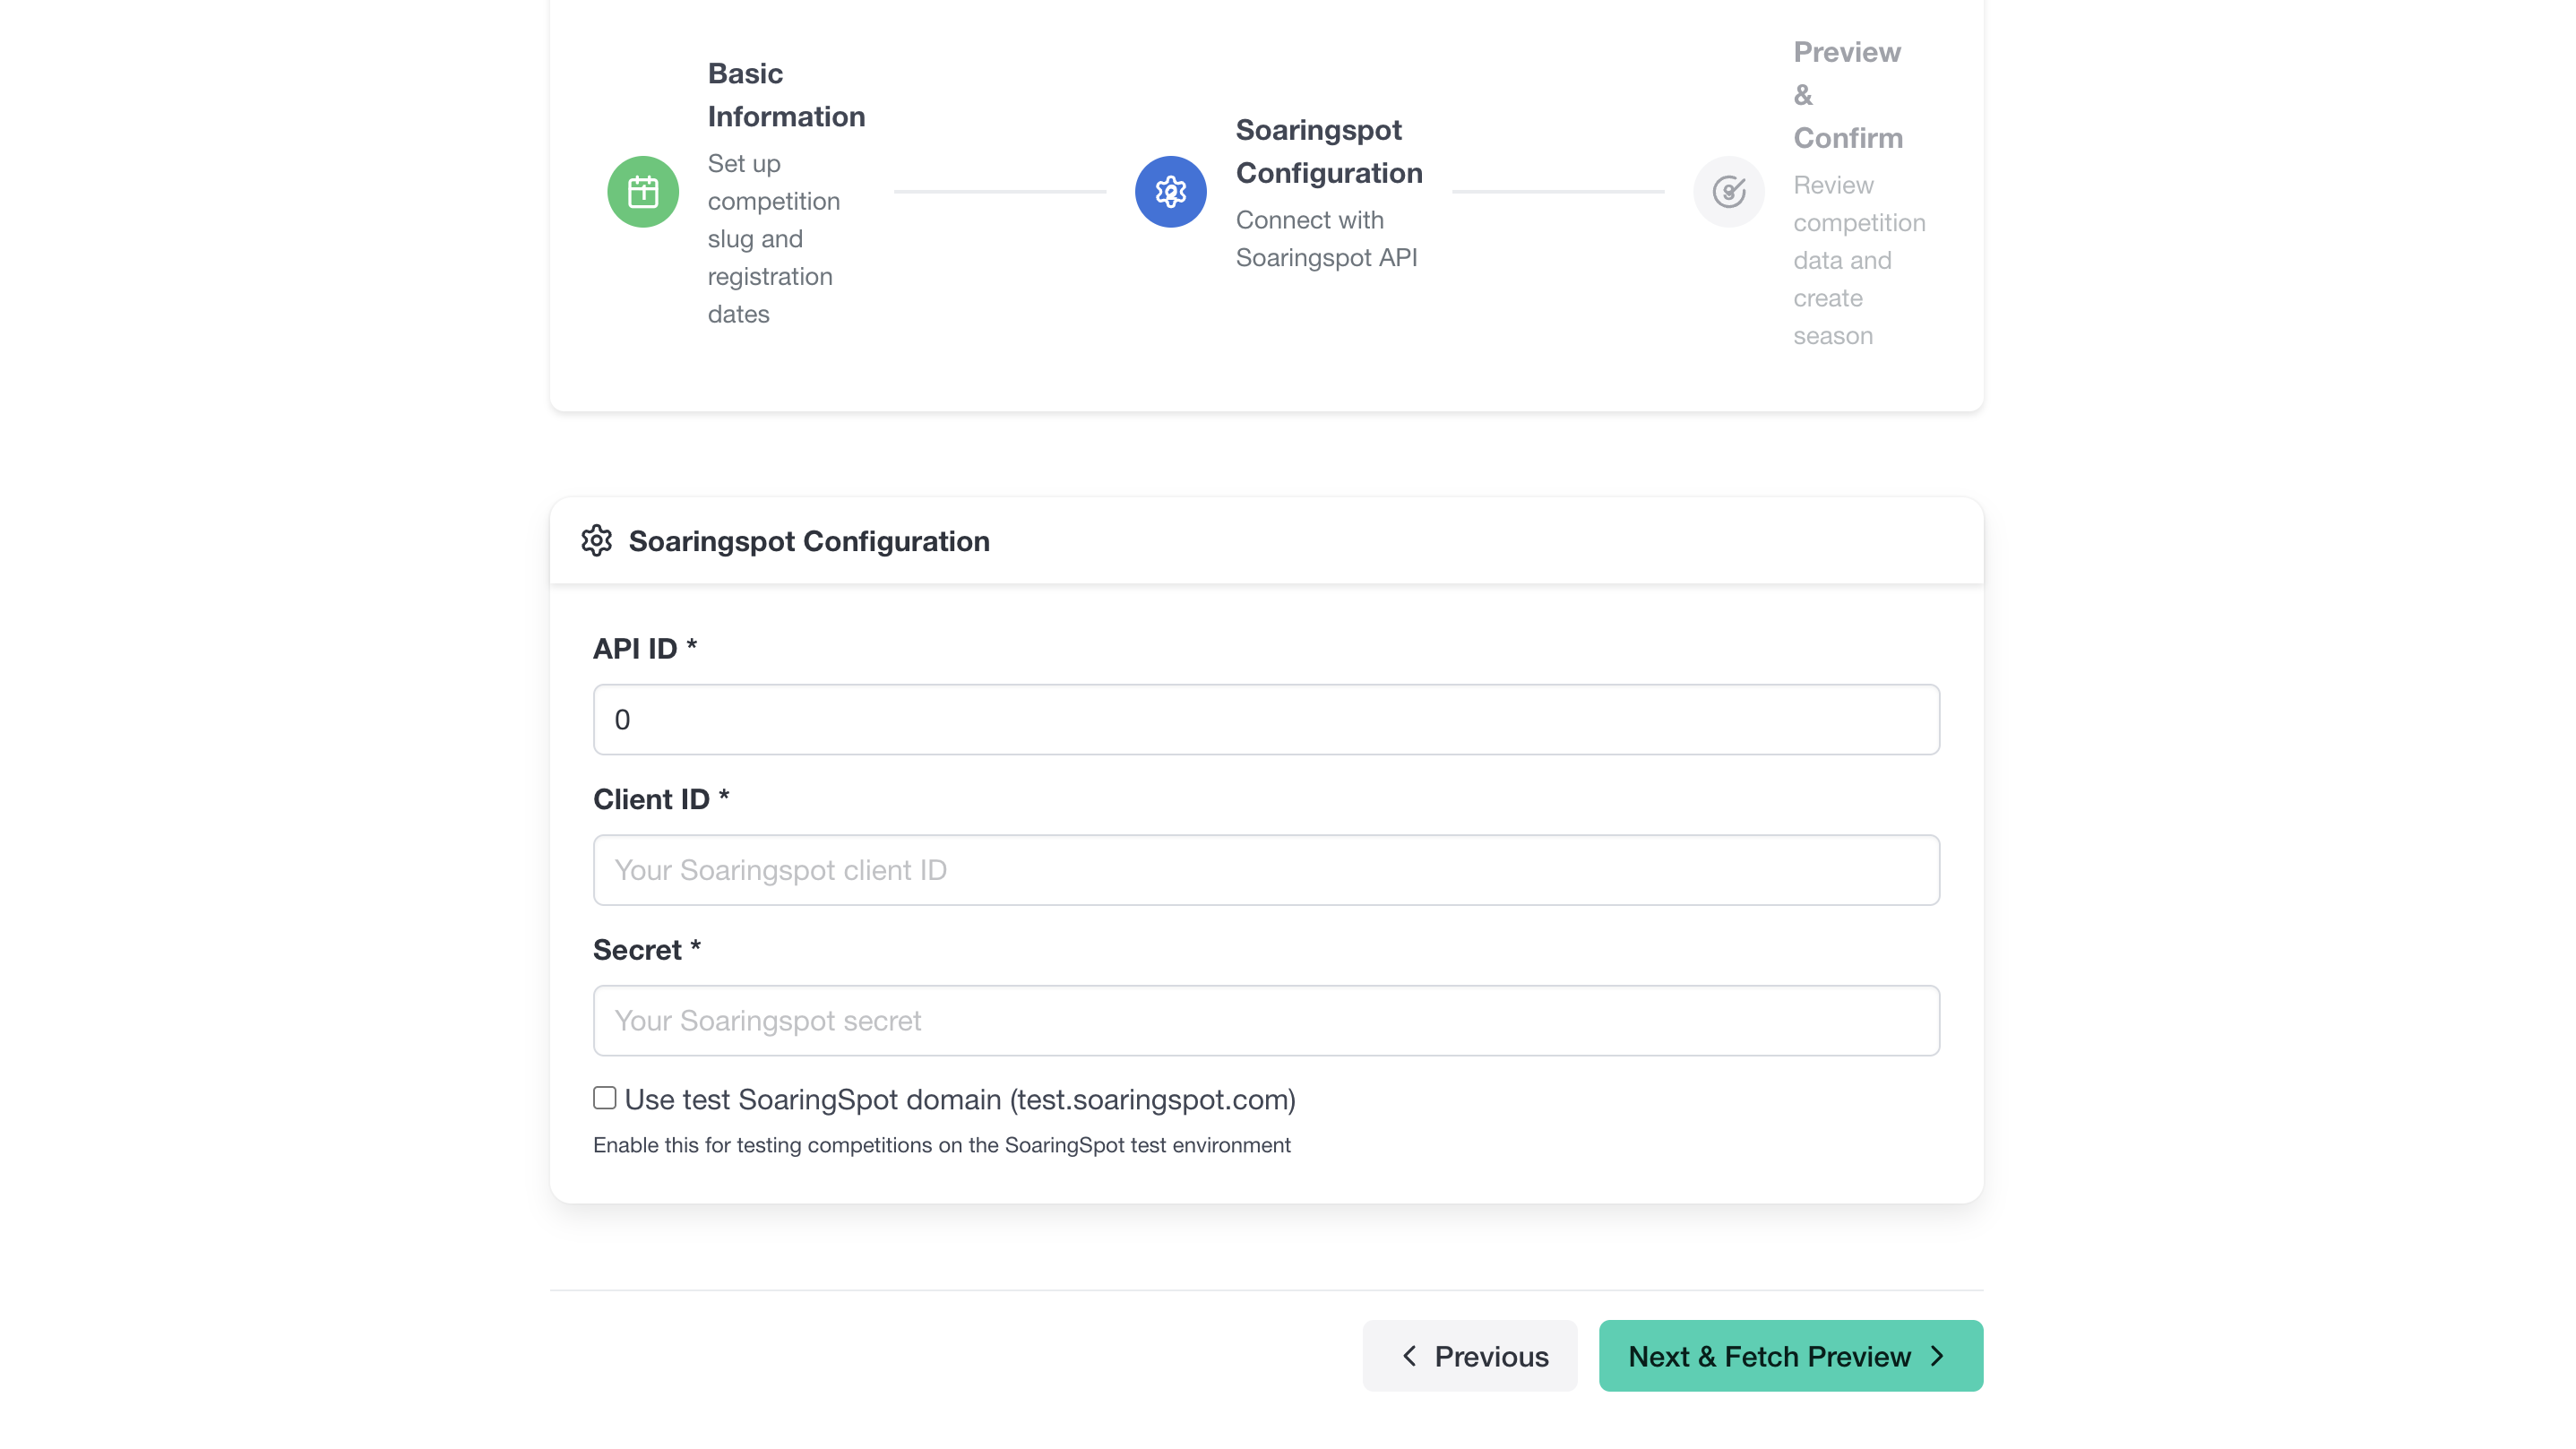
Task: Select the Soaringspot Configuration step title
Action: pos(1328,151)
